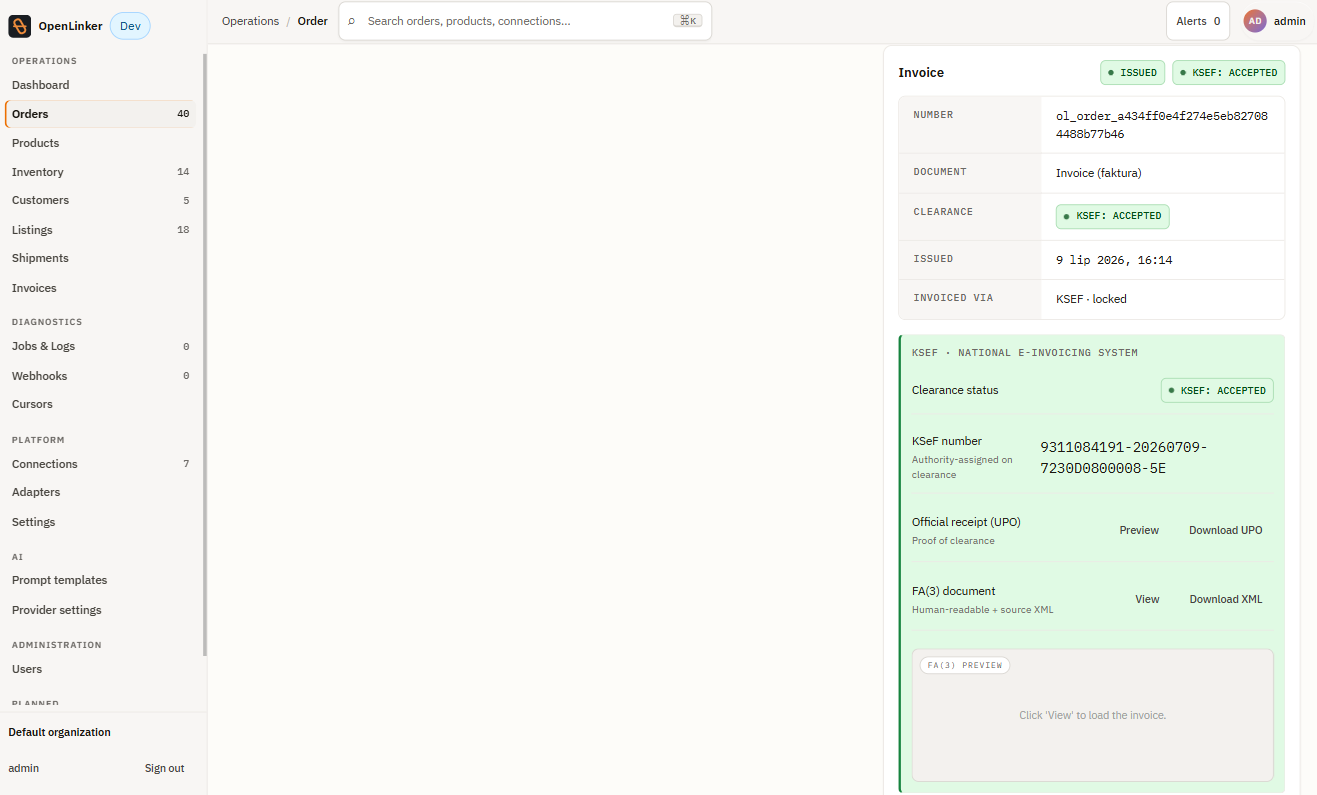This screenshot has height=795, width=1317.
Task: Click the AD user avatar
Action: [1255, 21]
